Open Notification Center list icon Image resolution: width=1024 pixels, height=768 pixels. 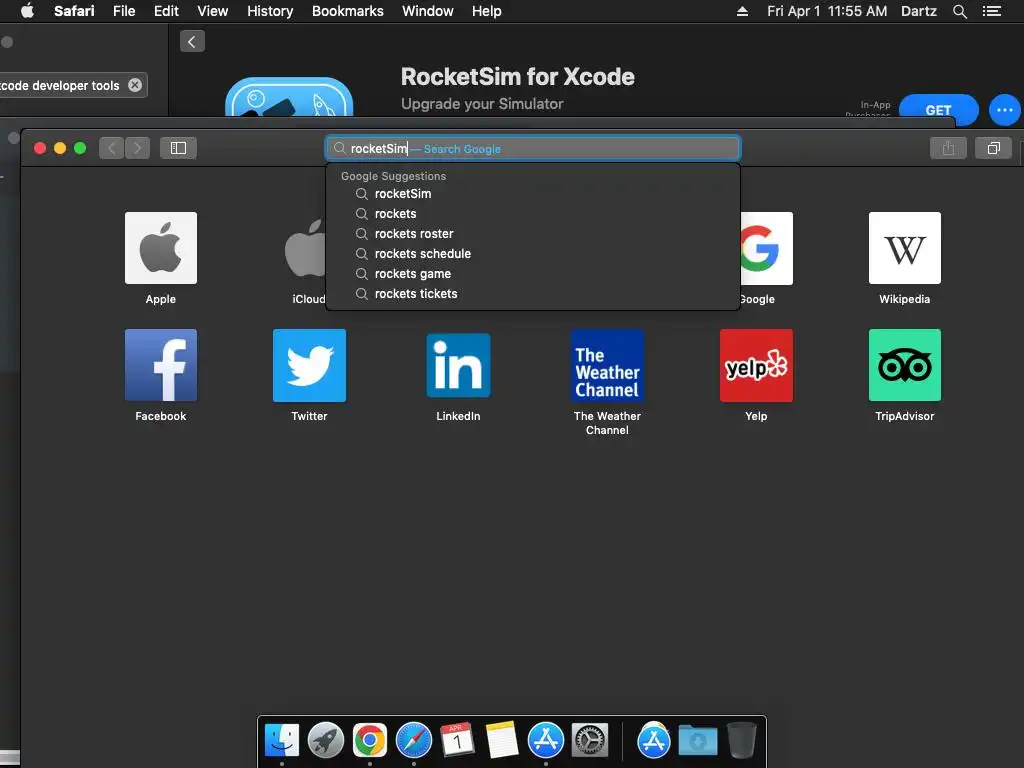991,11
